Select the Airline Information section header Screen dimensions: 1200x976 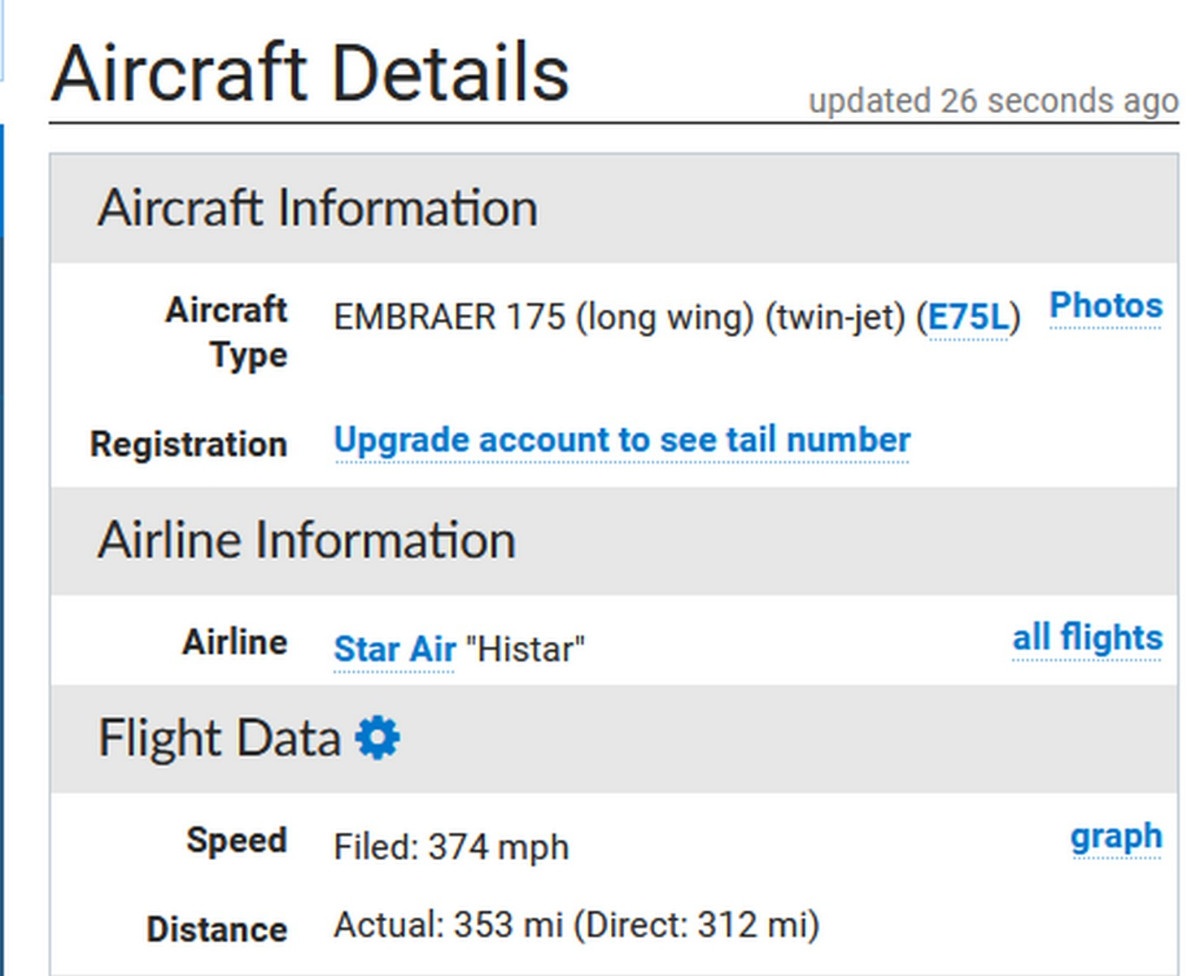pos(614,540)
